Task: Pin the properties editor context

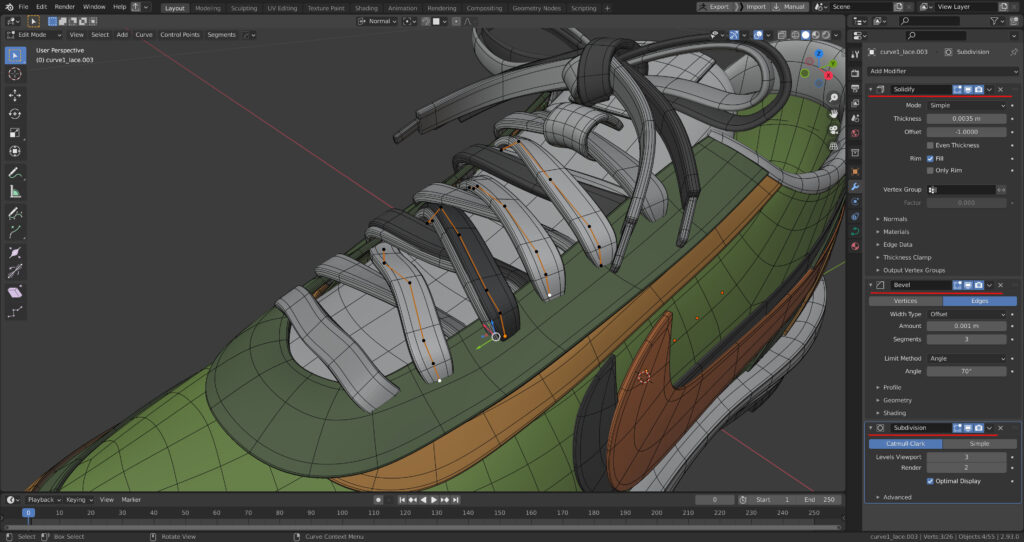Action: 1014,52
